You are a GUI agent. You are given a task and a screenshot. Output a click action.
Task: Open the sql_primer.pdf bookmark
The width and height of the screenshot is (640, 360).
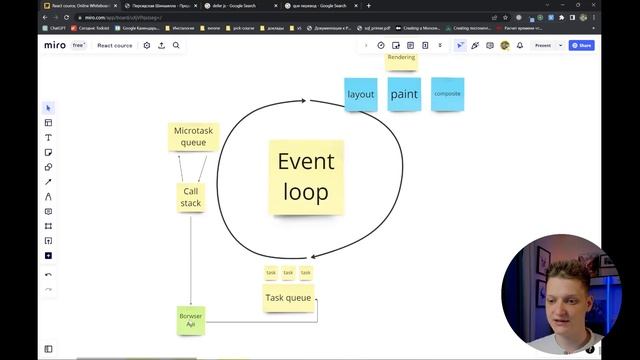coord(373,28)
